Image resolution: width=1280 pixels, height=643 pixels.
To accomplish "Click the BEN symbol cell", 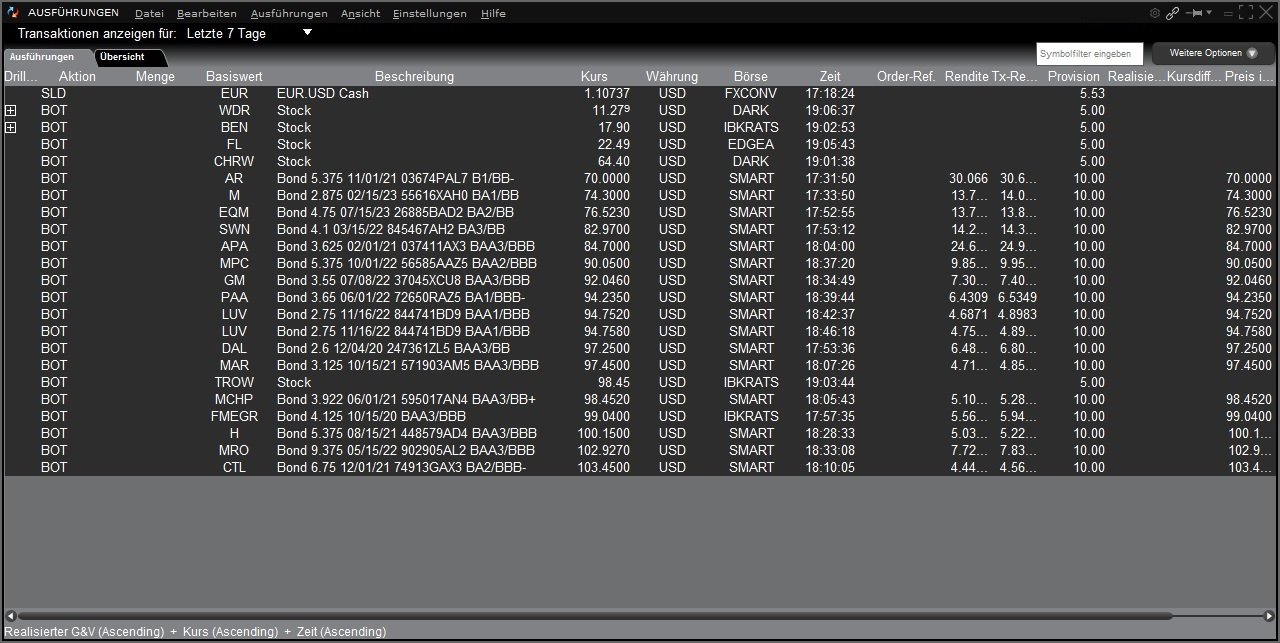I will tap(234, 128).
